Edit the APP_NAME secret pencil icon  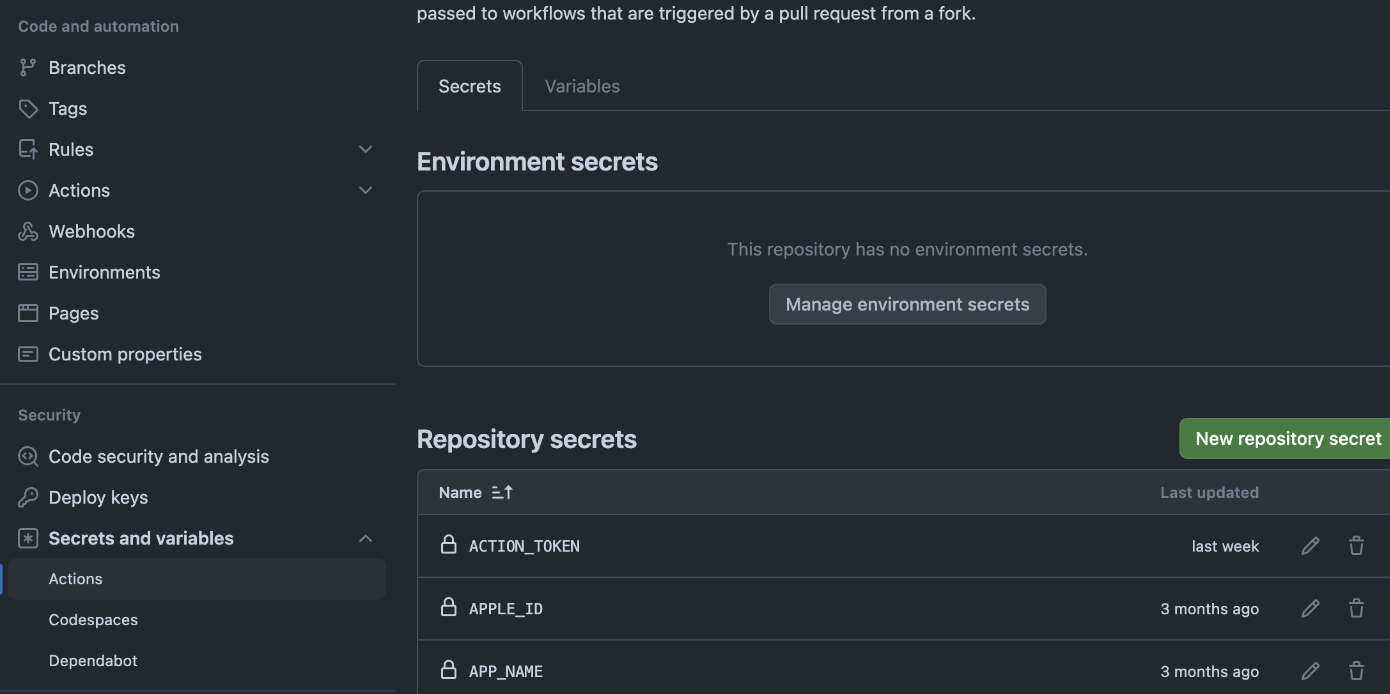(x=1310, y=671)
